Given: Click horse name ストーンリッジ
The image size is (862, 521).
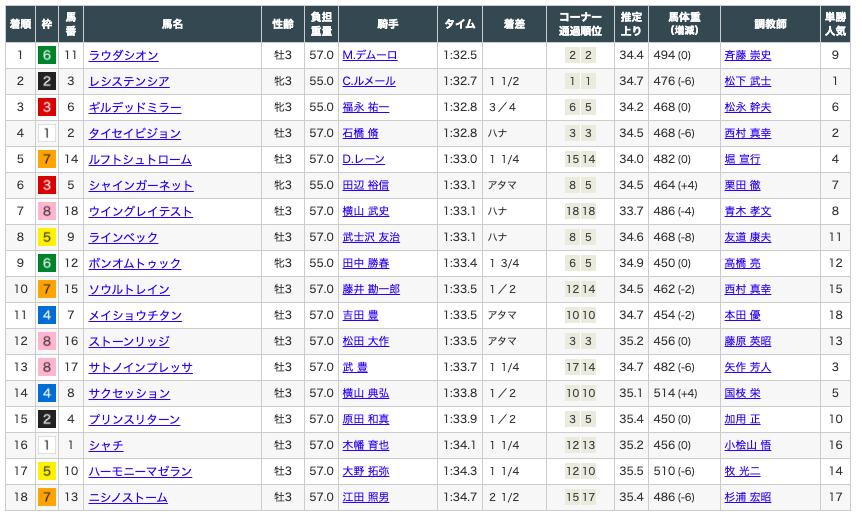Looking at the screenshot, I should [129, 342].
